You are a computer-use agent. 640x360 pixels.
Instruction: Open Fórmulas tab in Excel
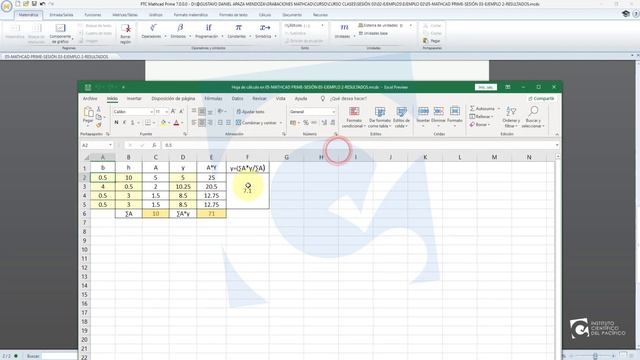213,98
